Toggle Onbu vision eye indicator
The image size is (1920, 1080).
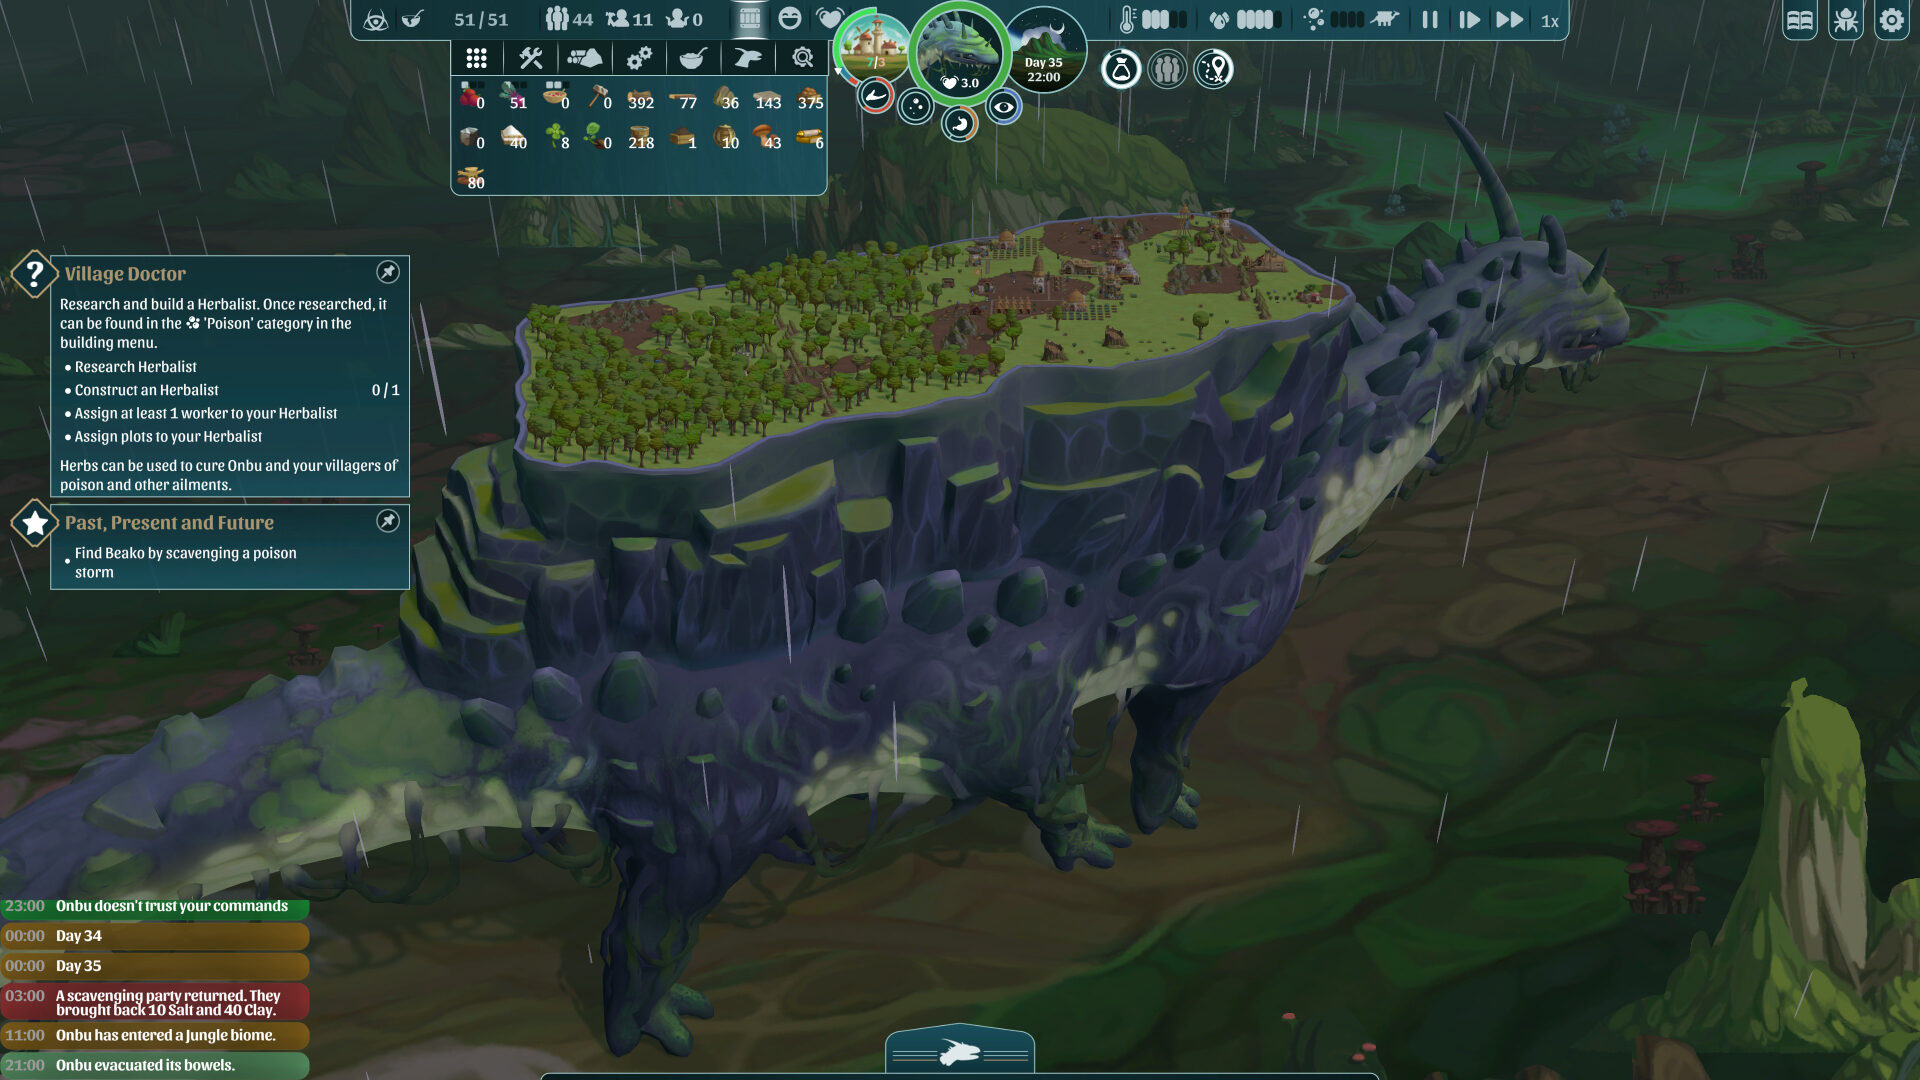[x=1004, y=107]
